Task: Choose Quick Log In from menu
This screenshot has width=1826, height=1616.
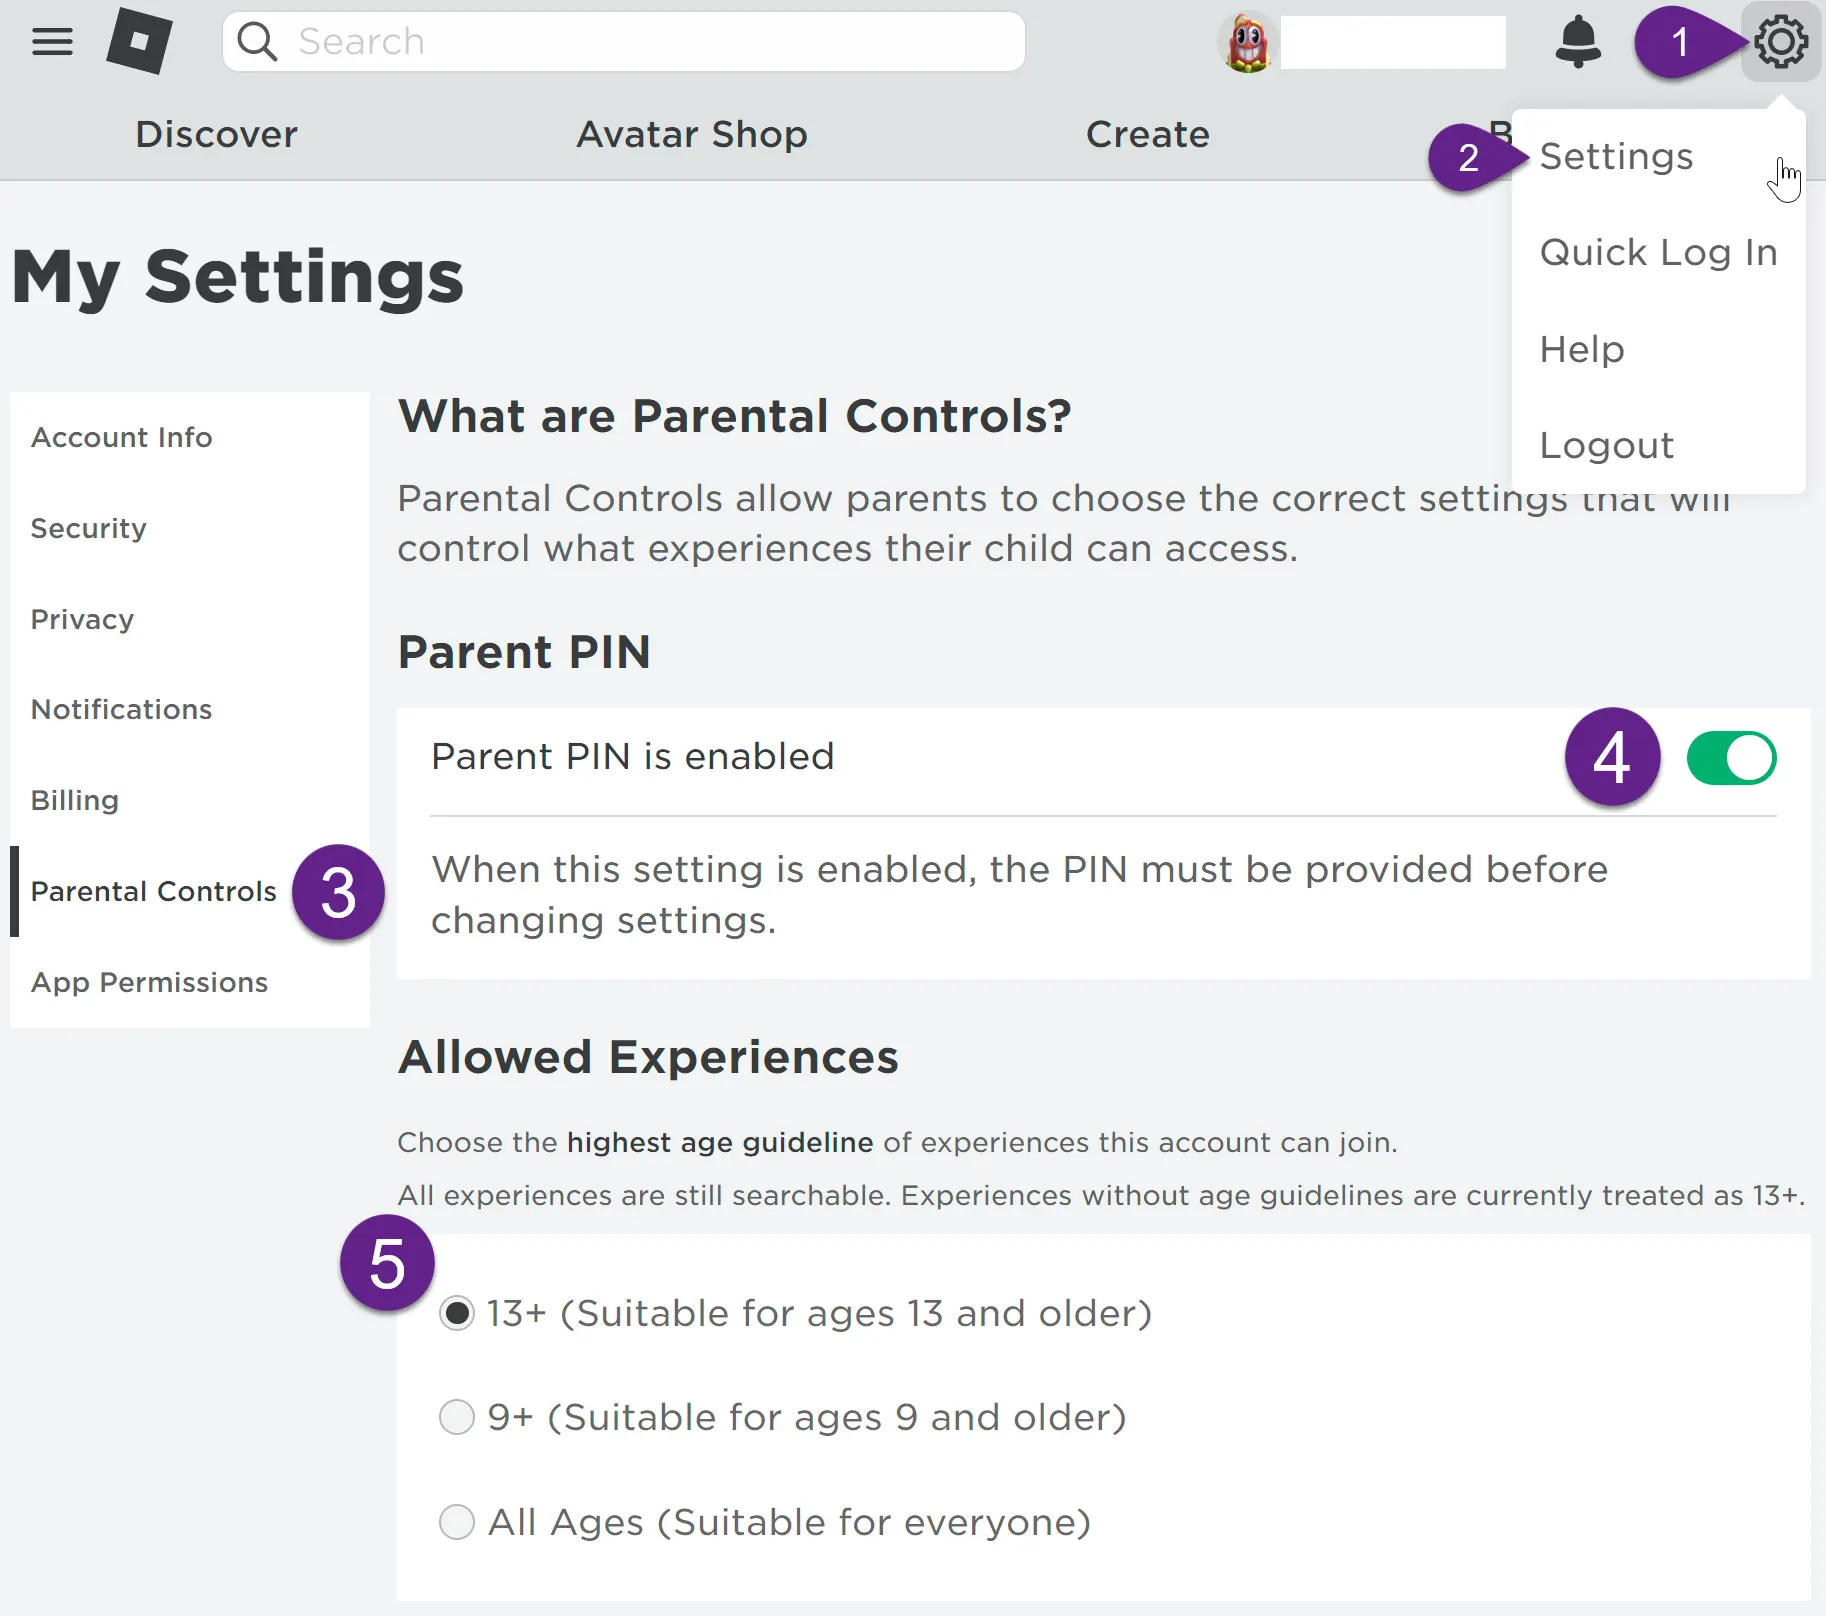Action: tap(1658, 253)
